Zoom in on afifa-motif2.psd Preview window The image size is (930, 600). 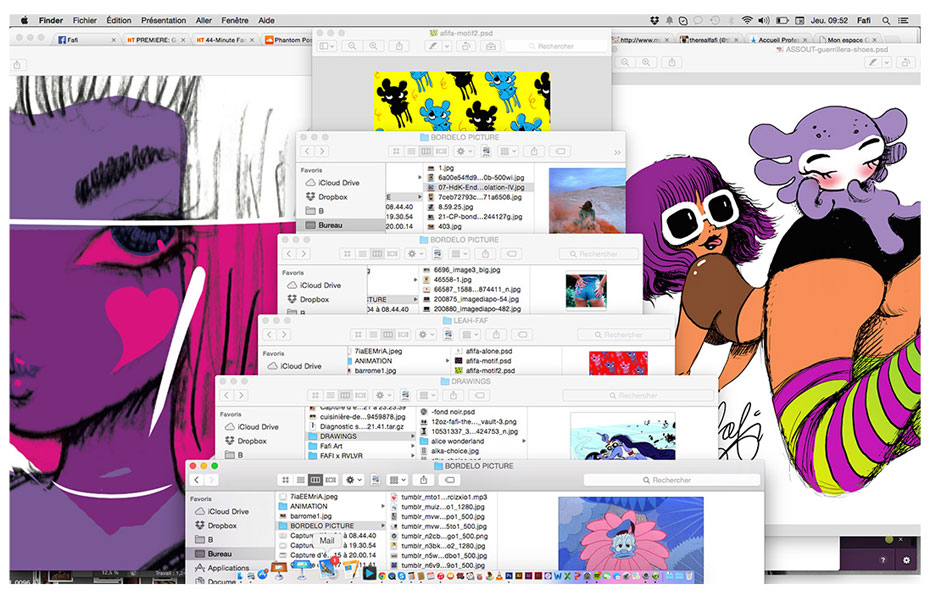click(373, 46)
